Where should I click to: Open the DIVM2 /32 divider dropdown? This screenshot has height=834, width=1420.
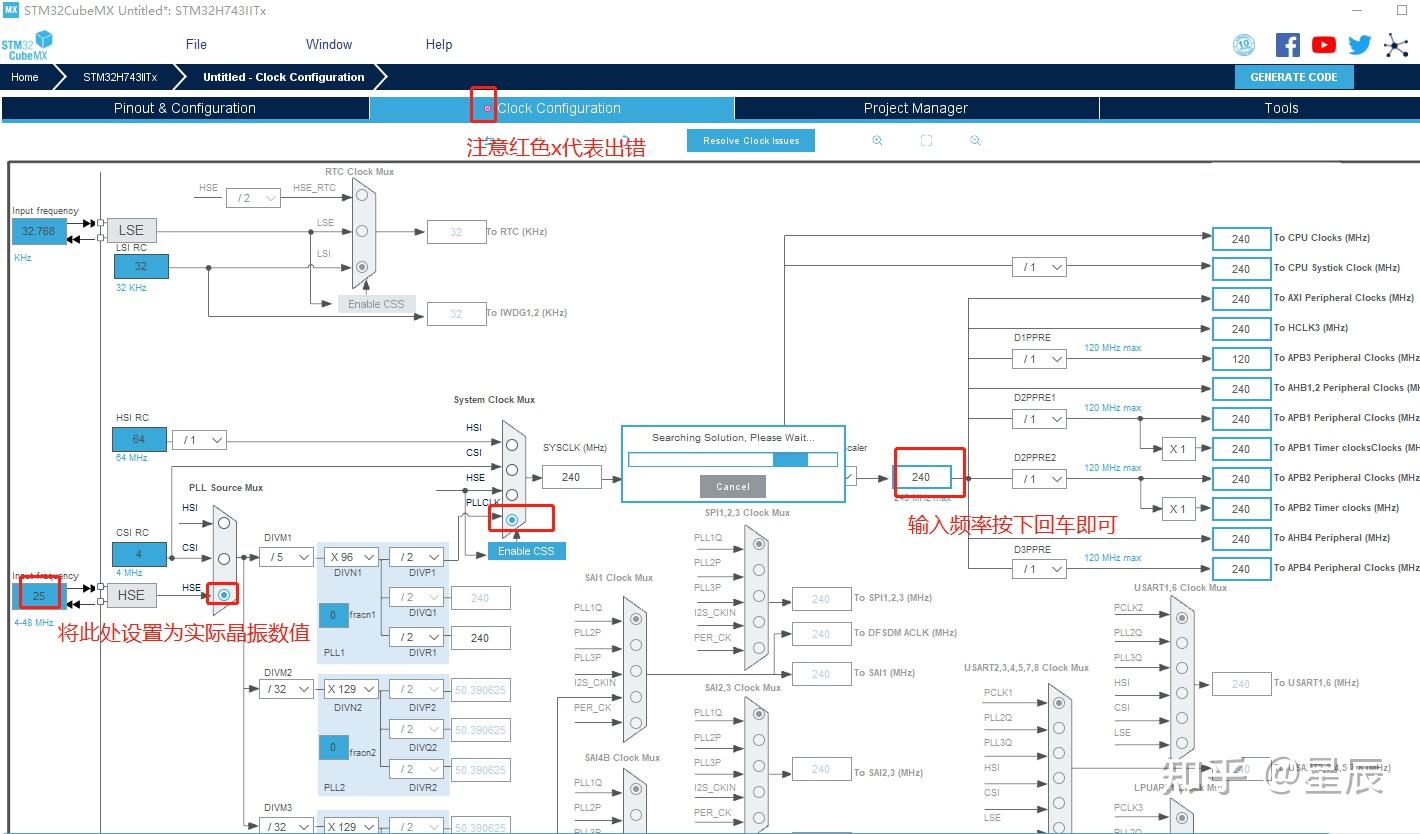tap(286, 689)
